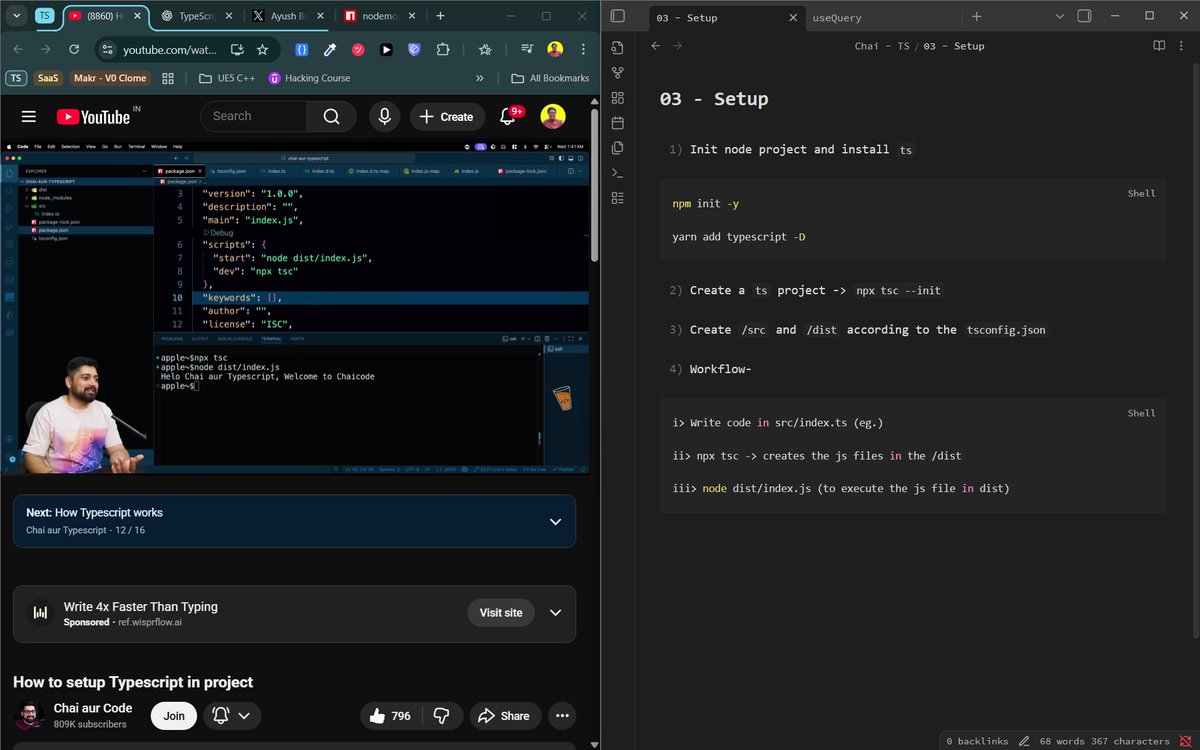The image size is (1200, 750).
Task: Open today's daily note via the calendar icon
Action: pos(617,122)
